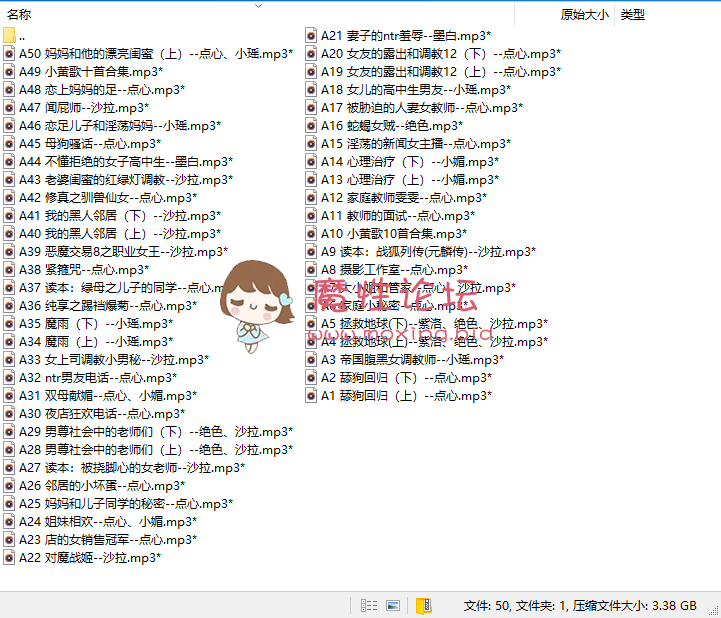Click the icon of A8 摄影工作室
Image resolution: width=721 pixels, height=618 pixels.
point(311,269)
